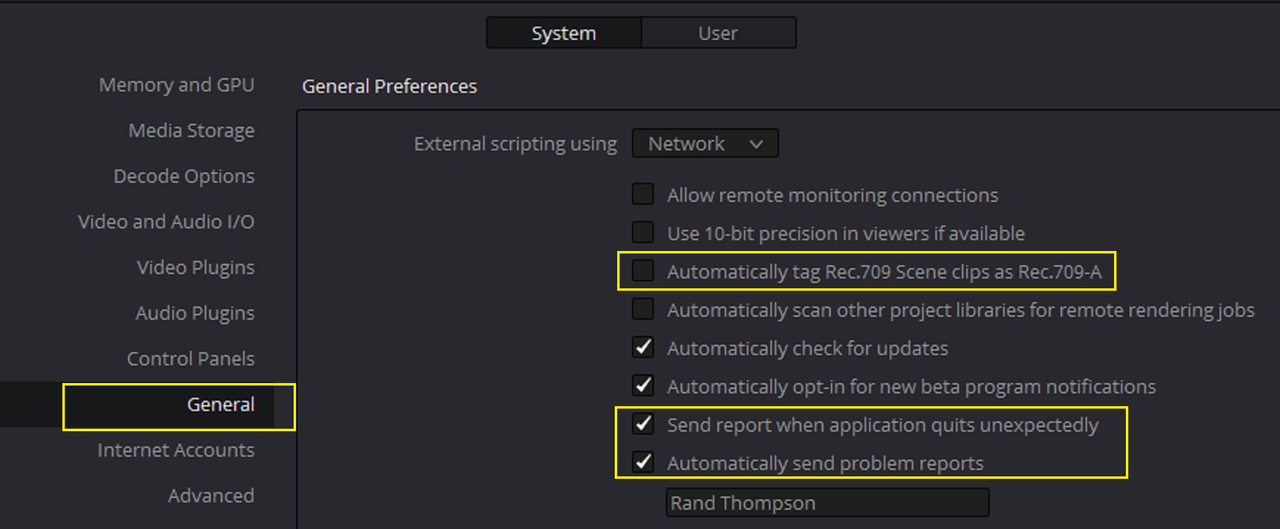Switch to the System tab
Viewport: 1280px width, 529px height.
pos(564,33)
